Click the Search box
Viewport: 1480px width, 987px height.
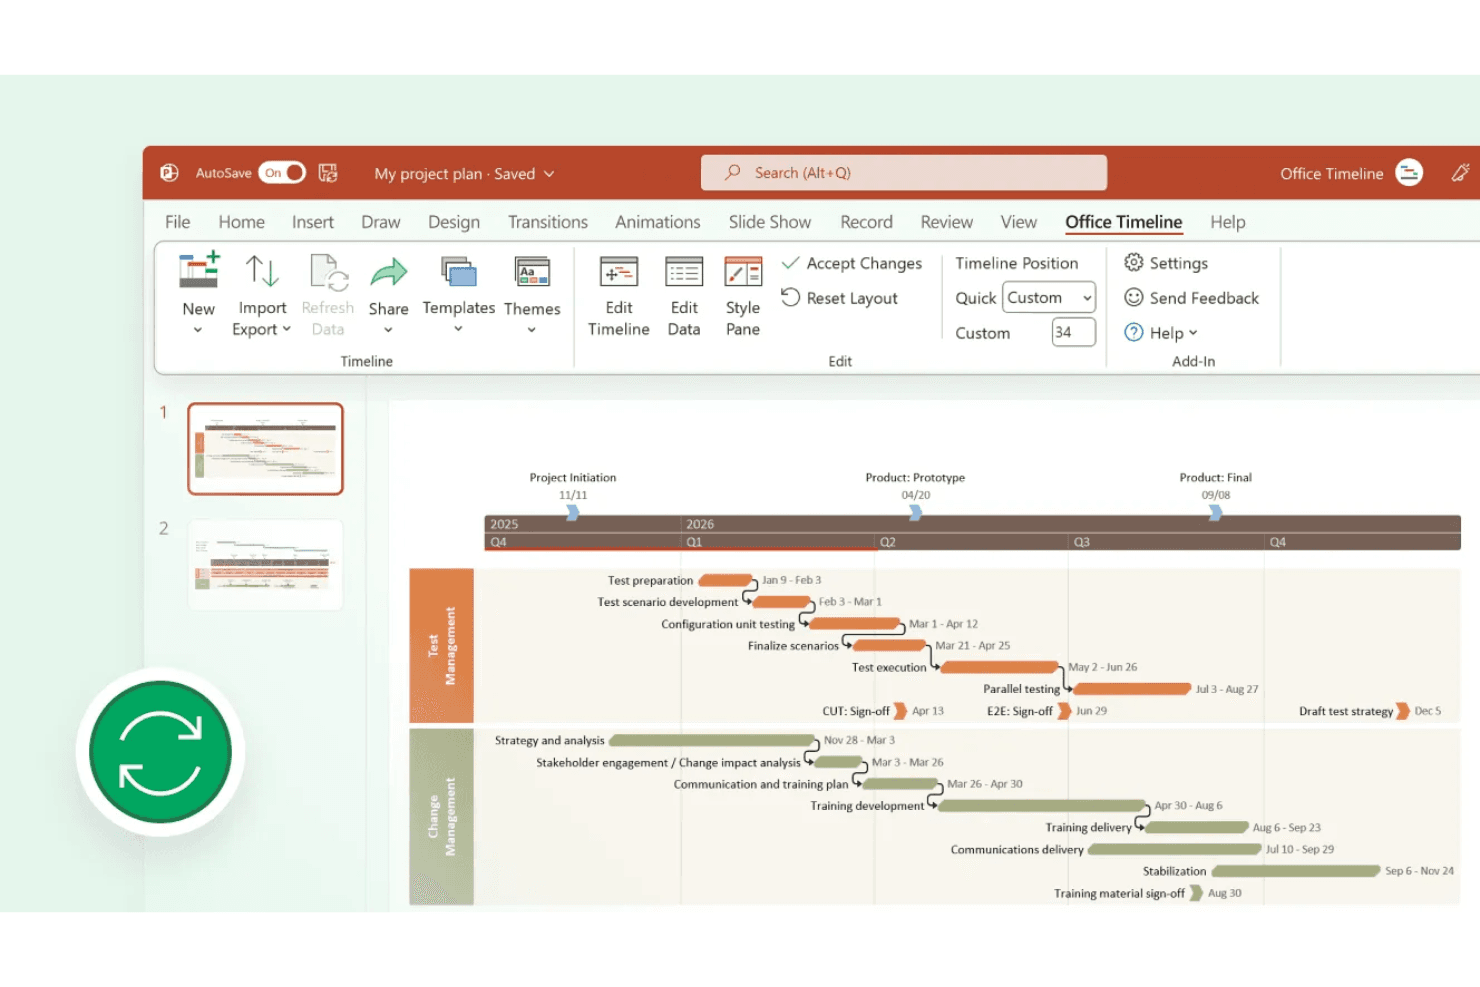click(x=904, y=172)
